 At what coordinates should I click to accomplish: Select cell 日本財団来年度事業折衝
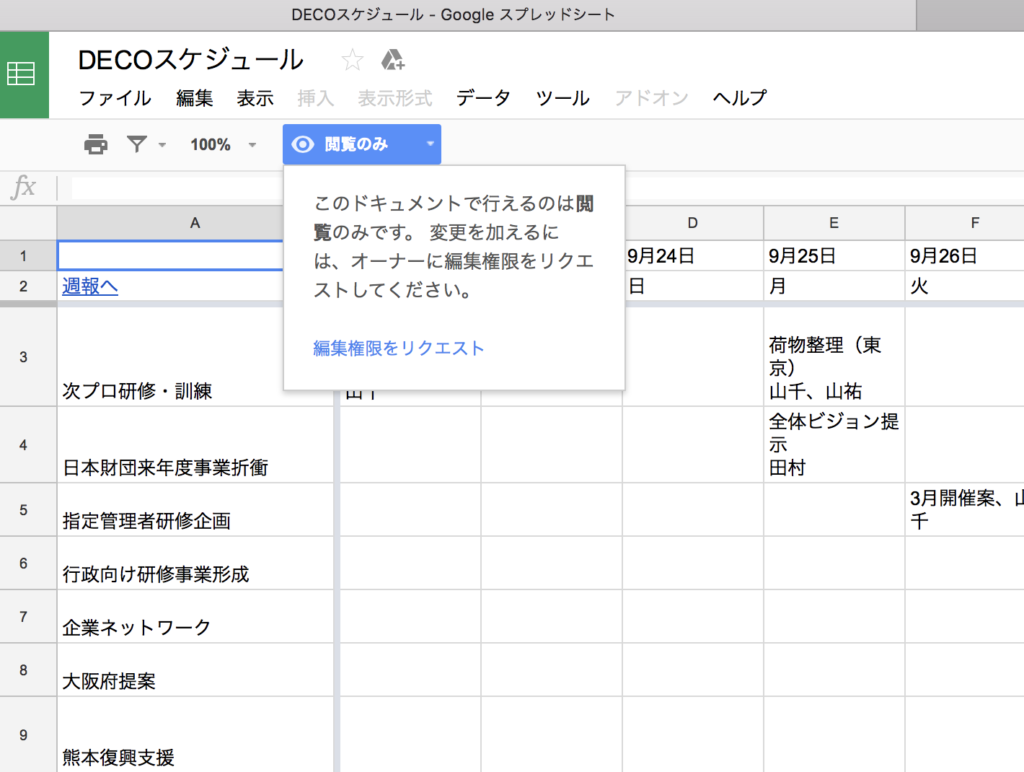pyautogui.click(x=195, y=445)
